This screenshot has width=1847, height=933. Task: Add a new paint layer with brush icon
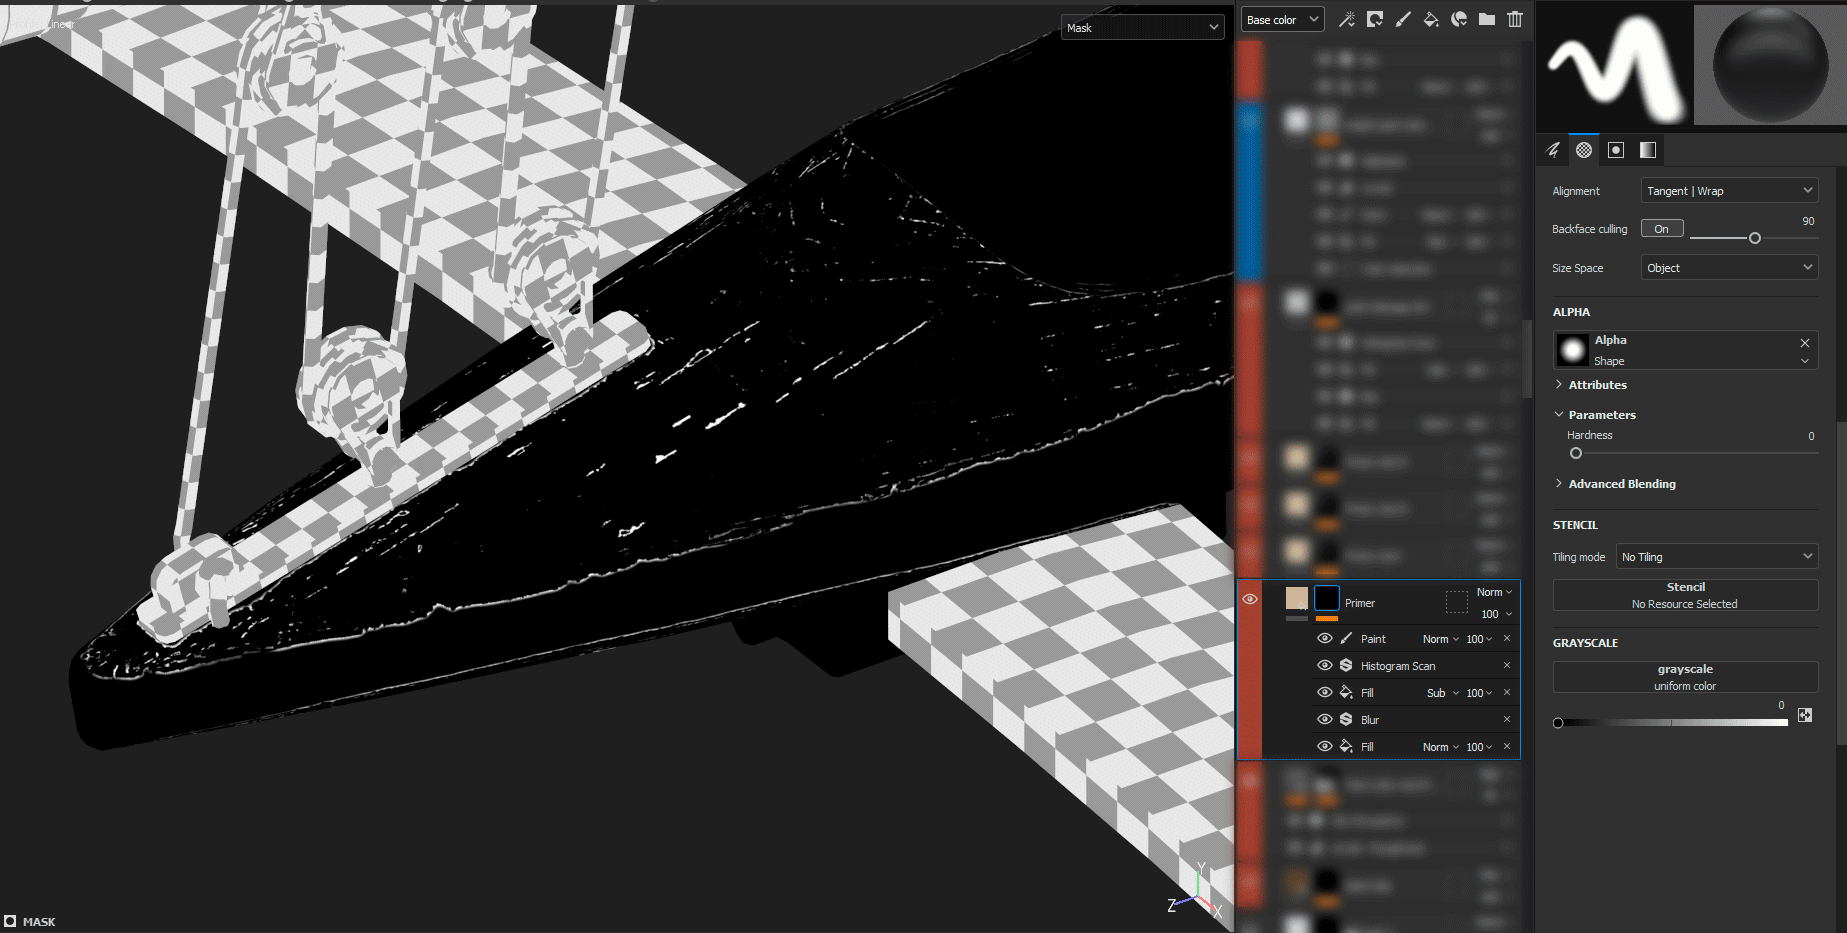[1403, 19]
